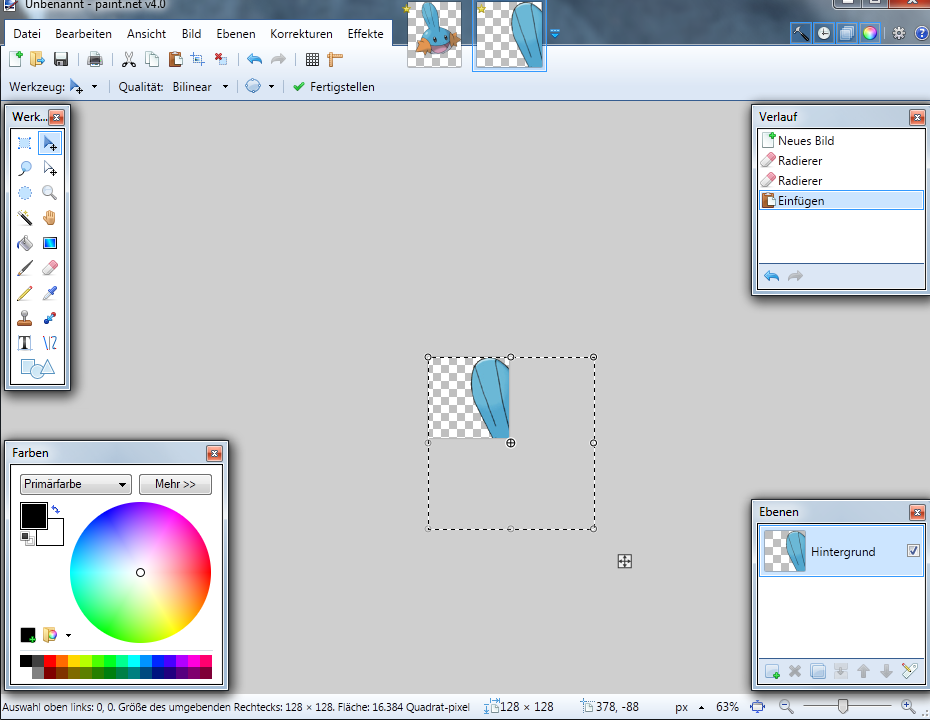Select the Color Picker eyedropper tool
Viewport: 930px width, 720px height.
[x=50, y=293]
